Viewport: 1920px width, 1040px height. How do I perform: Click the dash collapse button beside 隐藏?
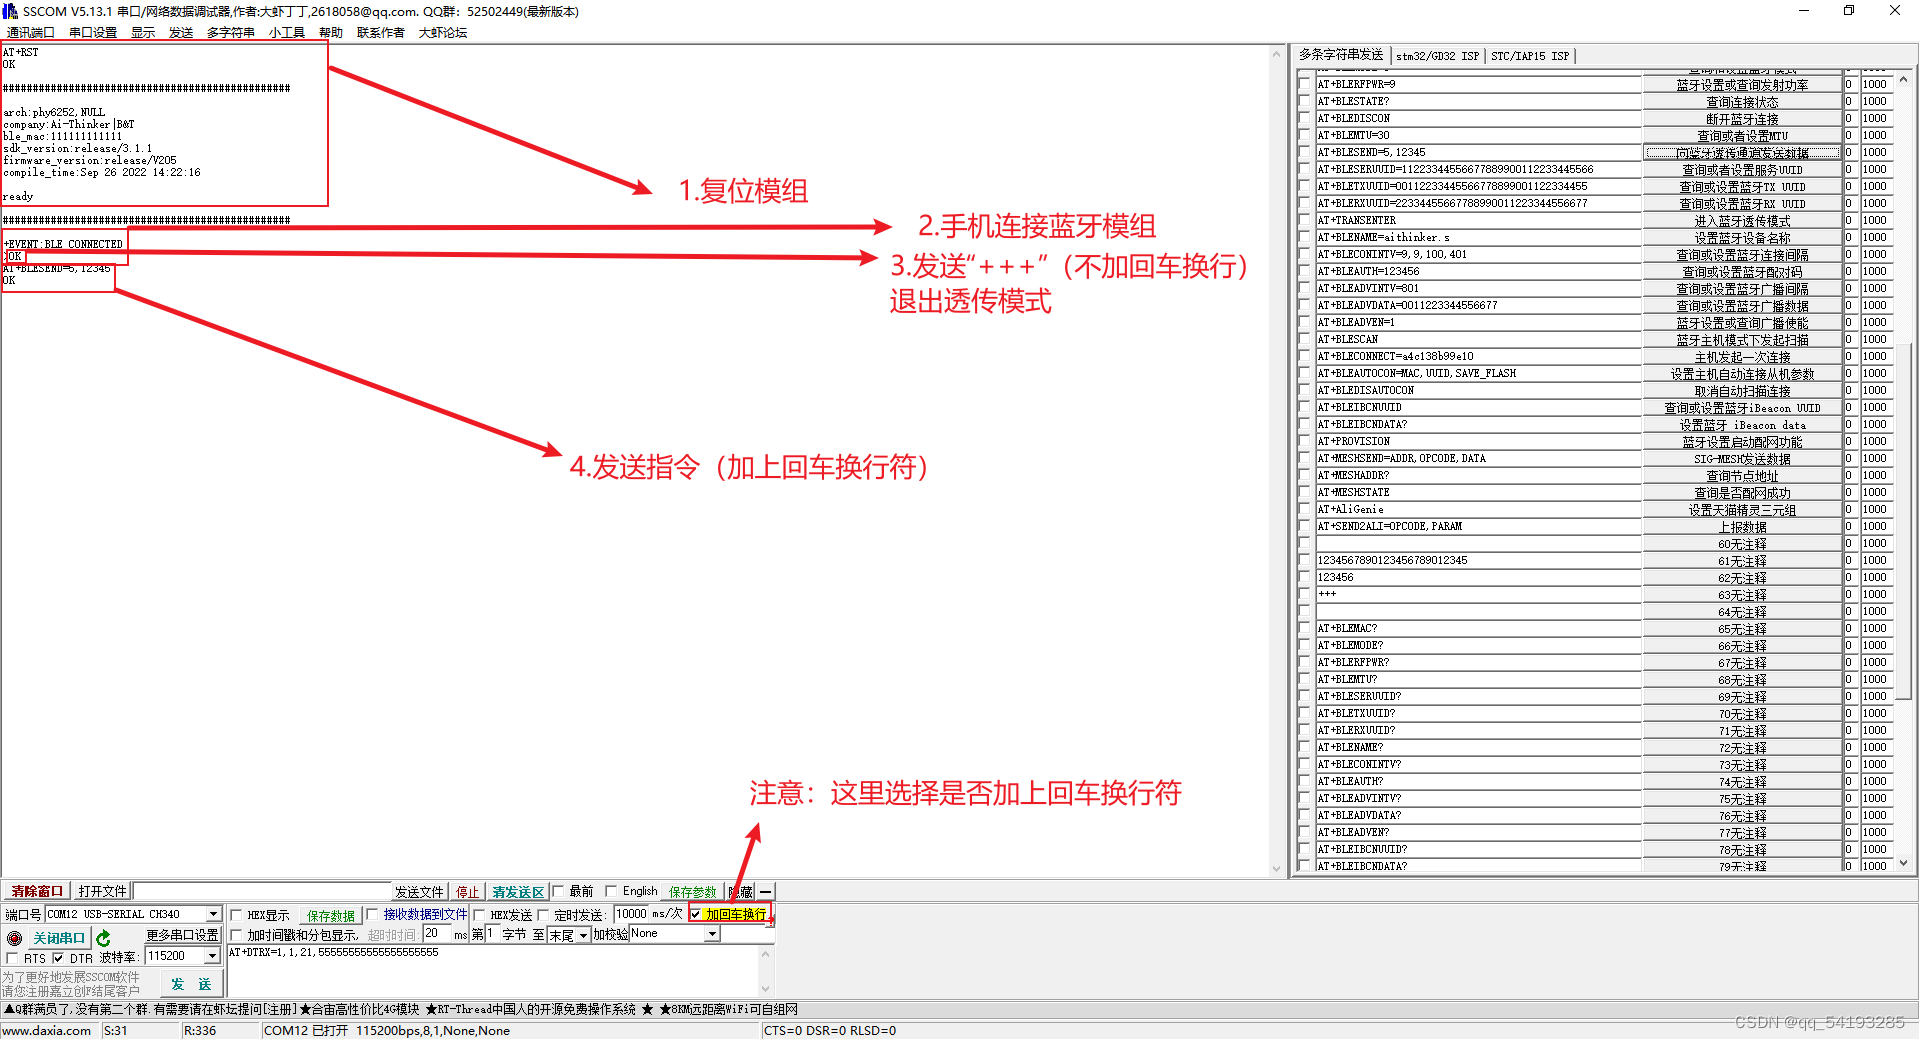[x=766, y=892]
